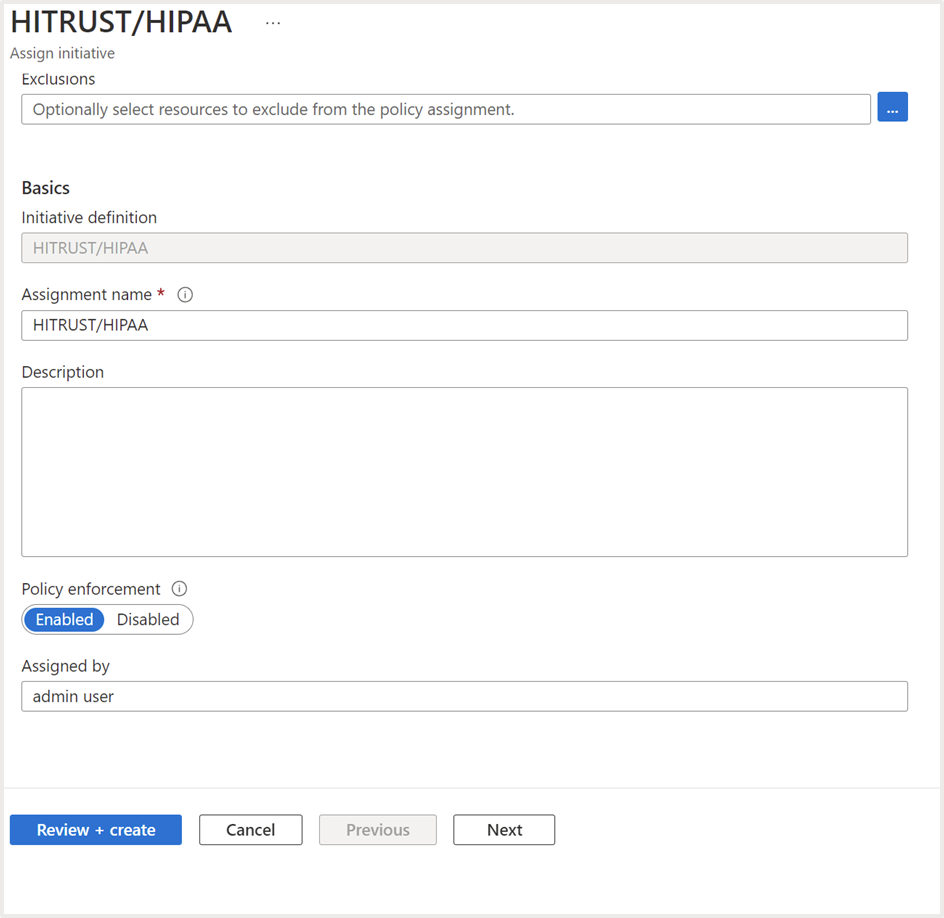The width and height of the screenshot is (944, 918).
Task: Click the info icon next to Assignment name
Action: (184, 295)
